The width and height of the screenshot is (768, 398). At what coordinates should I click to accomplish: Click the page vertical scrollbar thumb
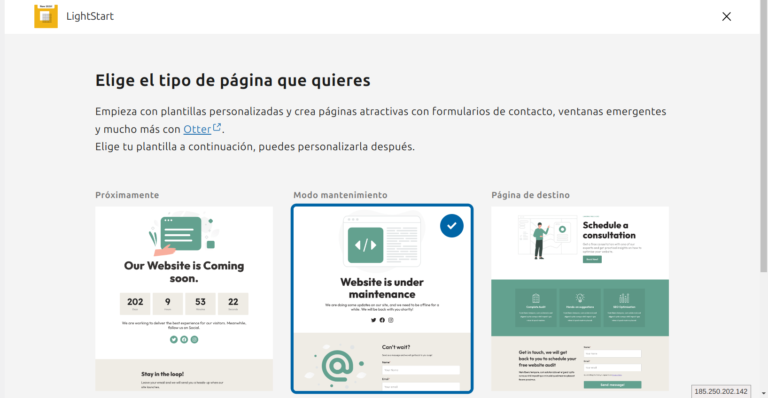(764, 137)
